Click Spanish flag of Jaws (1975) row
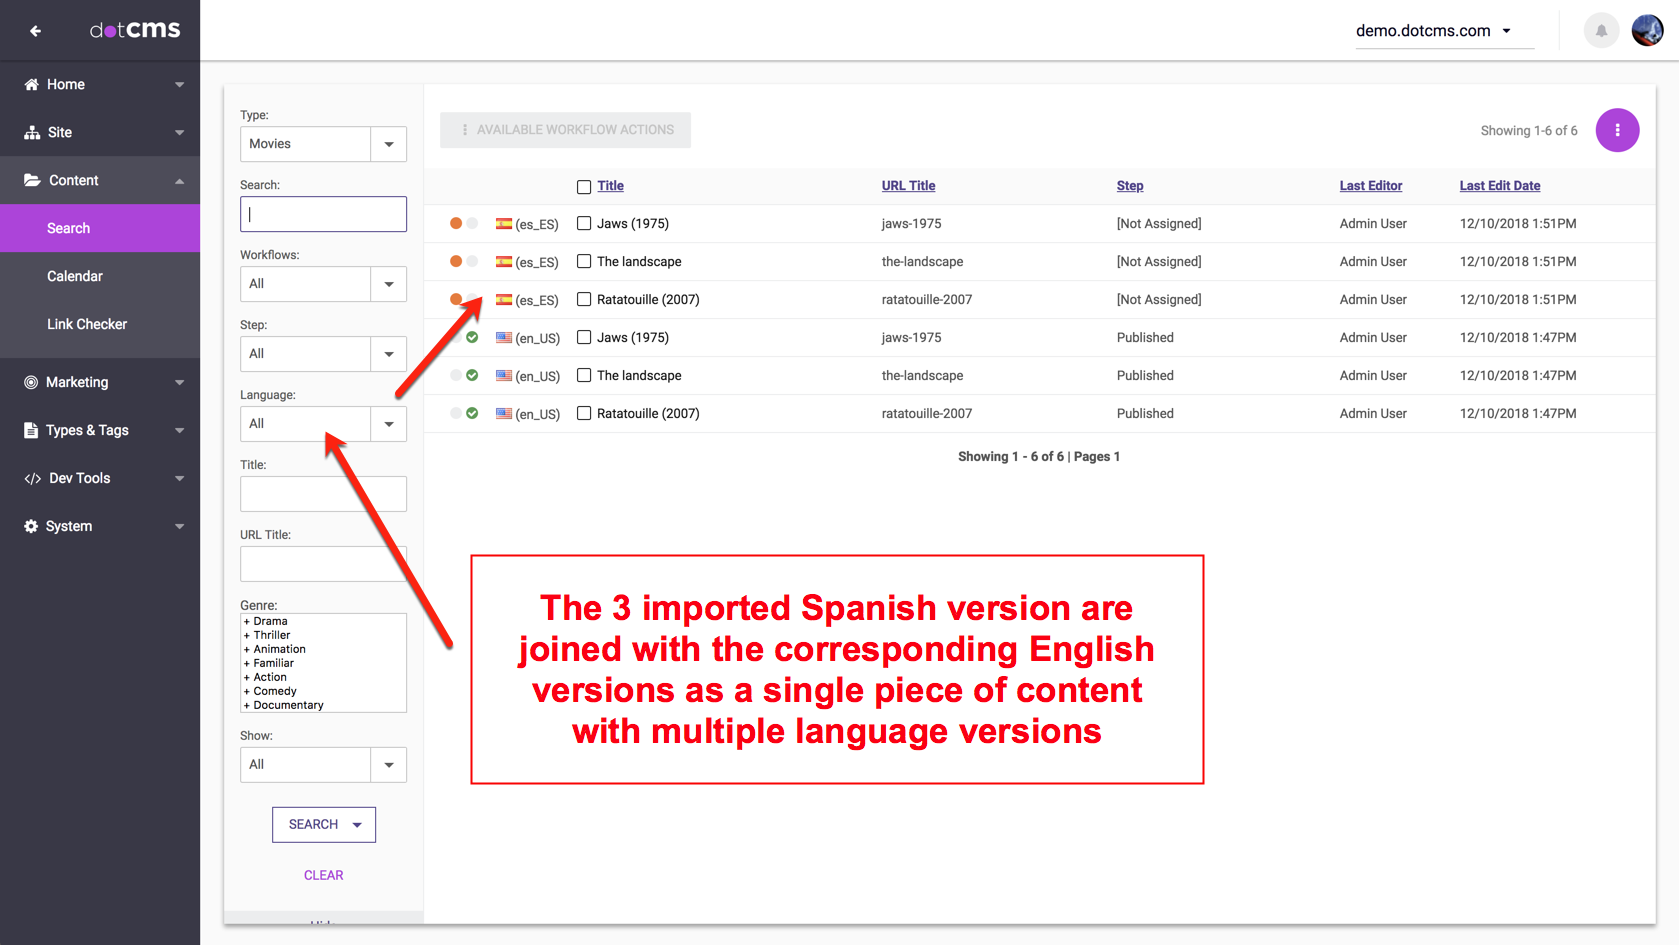Image resolution: width=1679 pixels, height=945 pixels. (504, 224)
